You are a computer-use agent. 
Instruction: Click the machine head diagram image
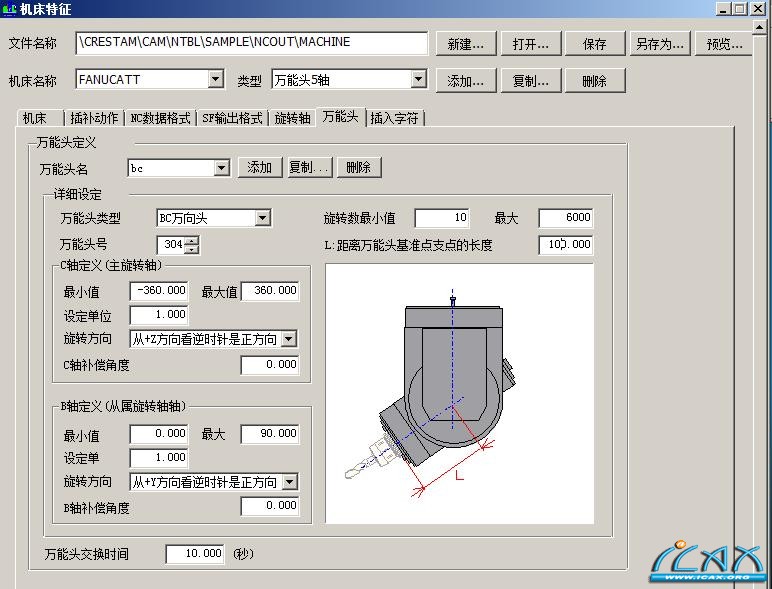(x=459, y=393)
